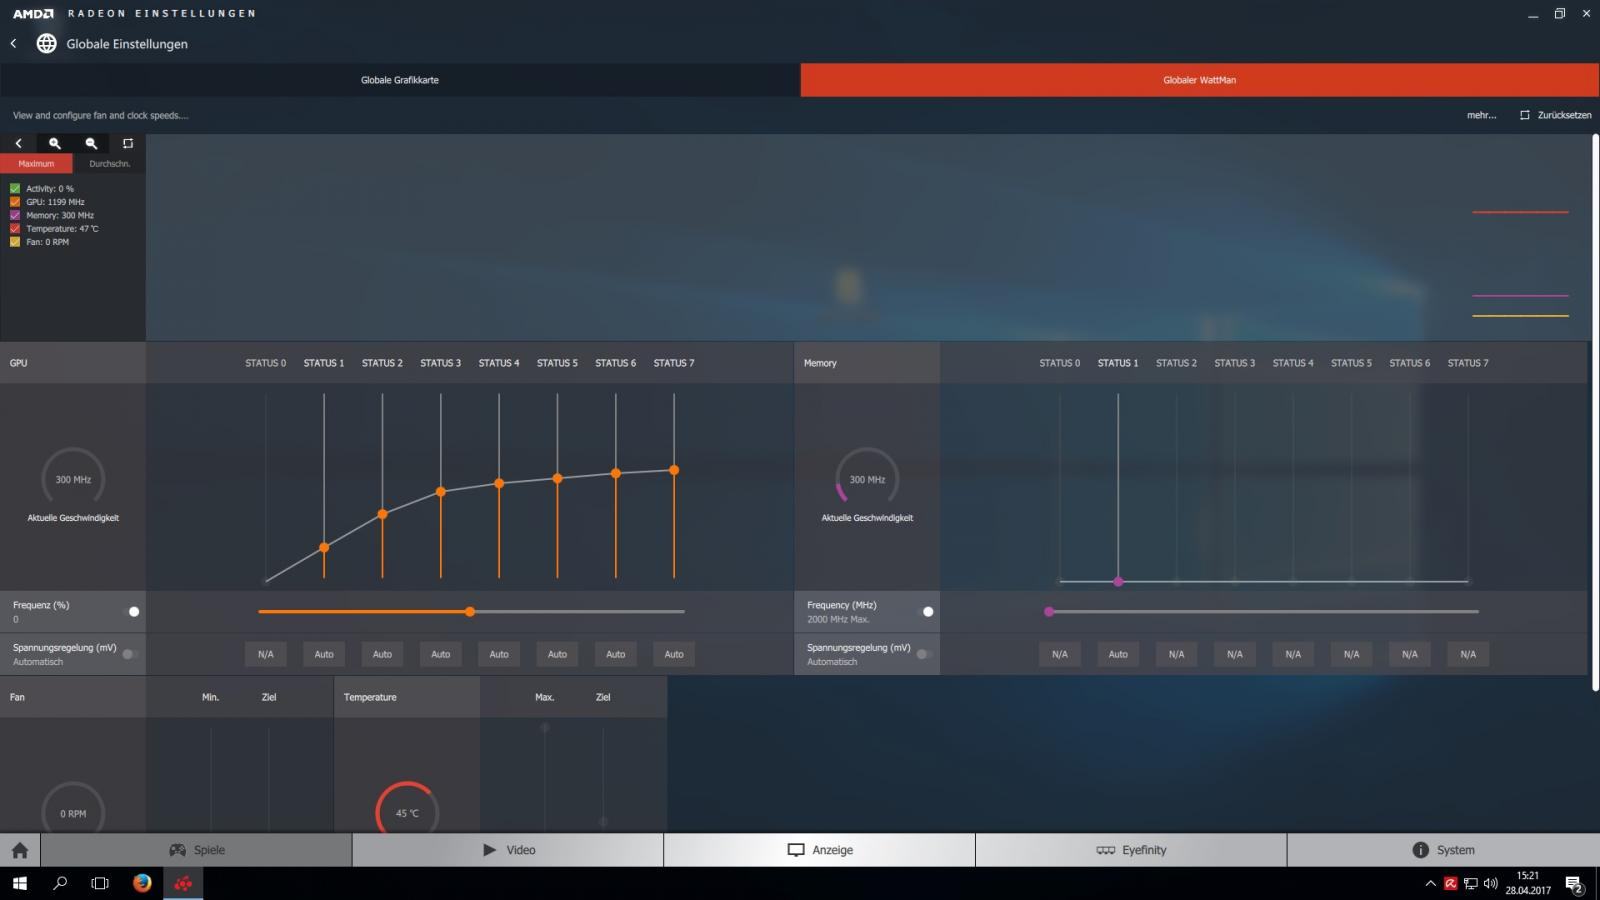Click the volume icon in system tray
This screenshot has width=1600, height=900.
[1491, 883]
